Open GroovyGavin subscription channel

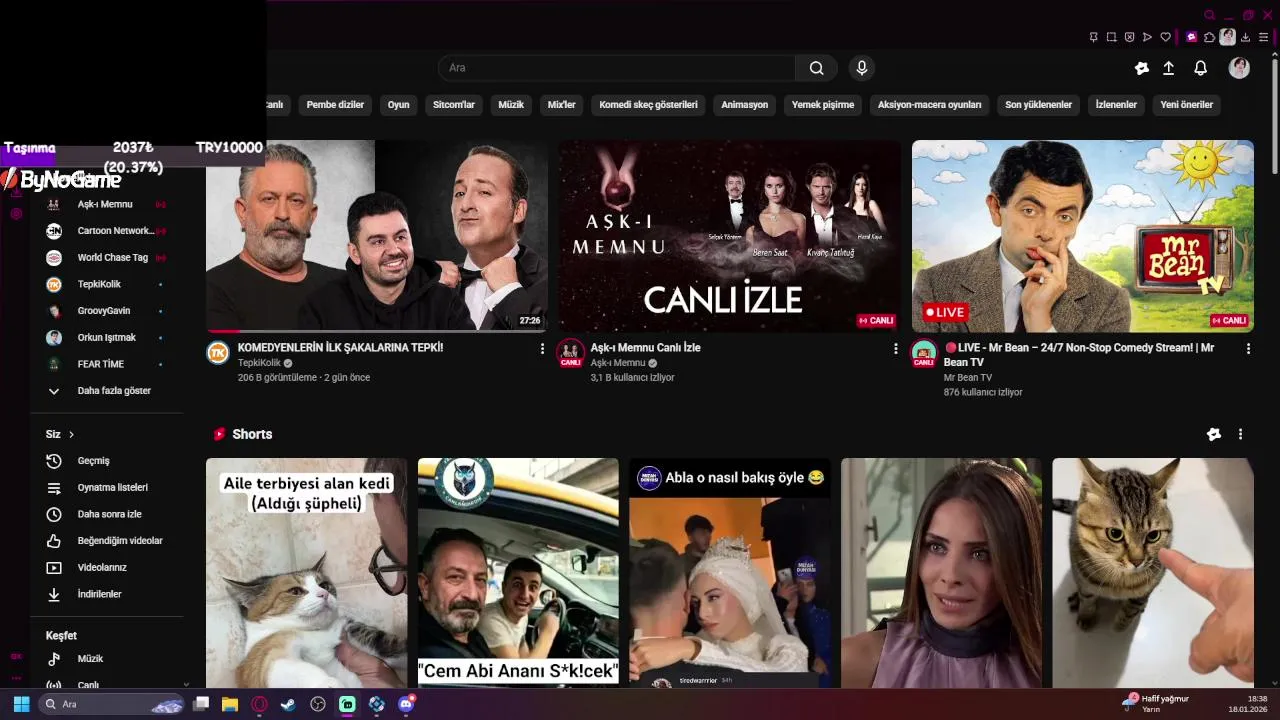pyautogui.click(x=107, y=311)
